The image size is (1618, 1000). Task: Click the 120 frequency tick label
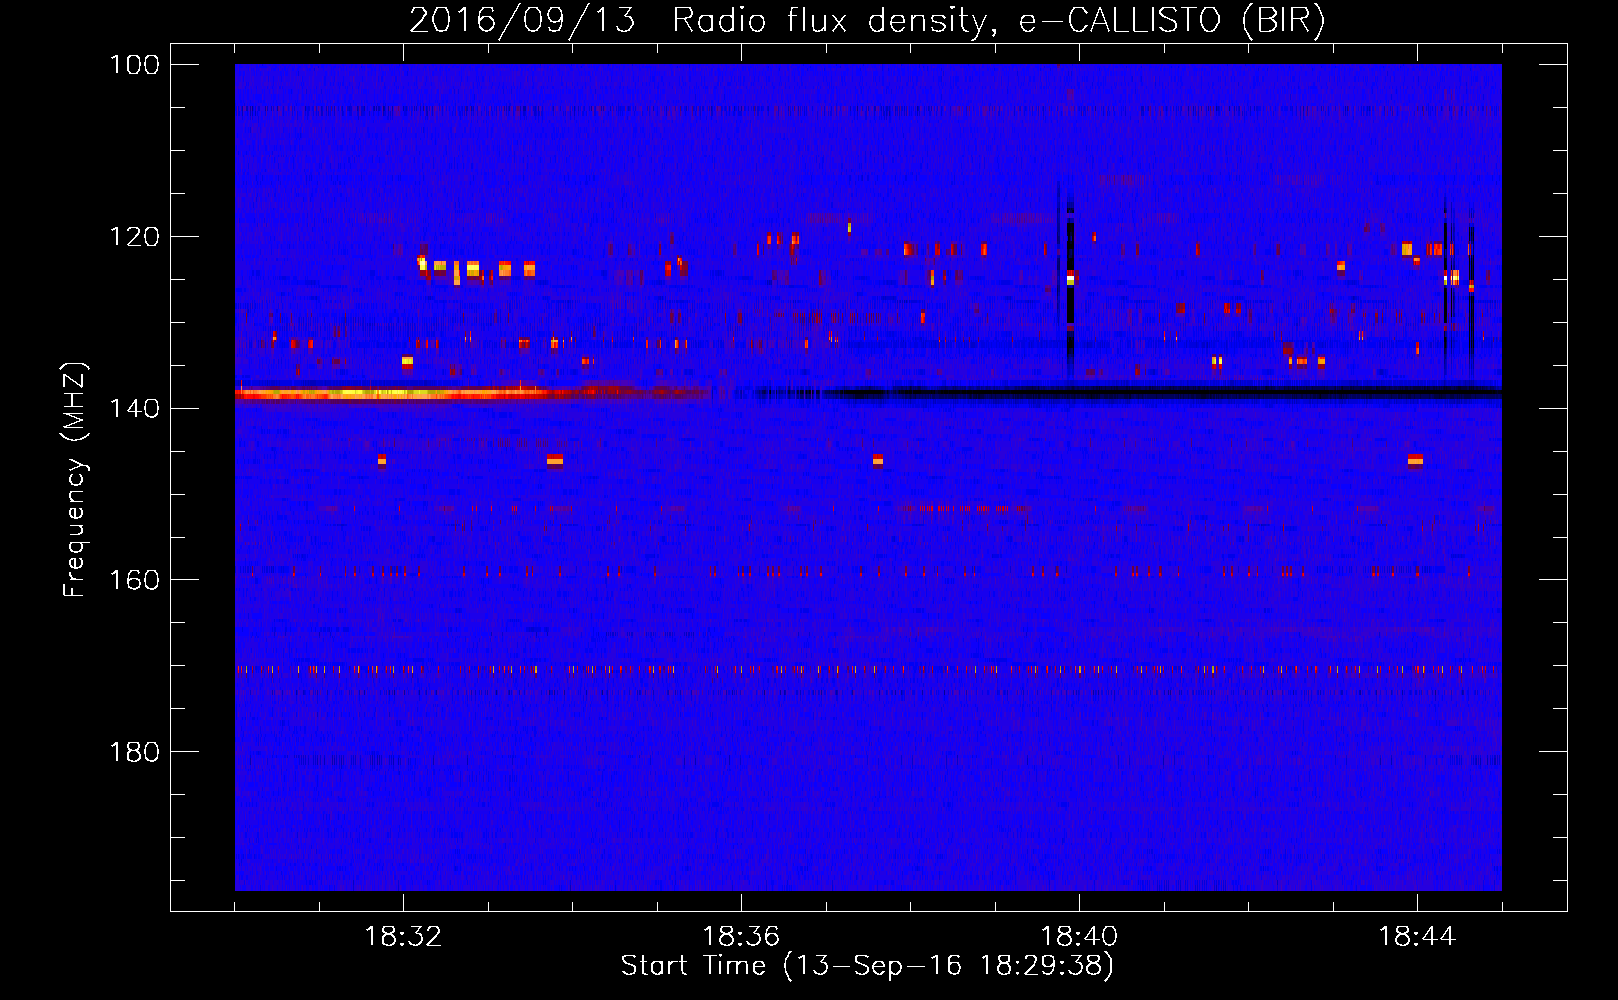click(134, 237)
